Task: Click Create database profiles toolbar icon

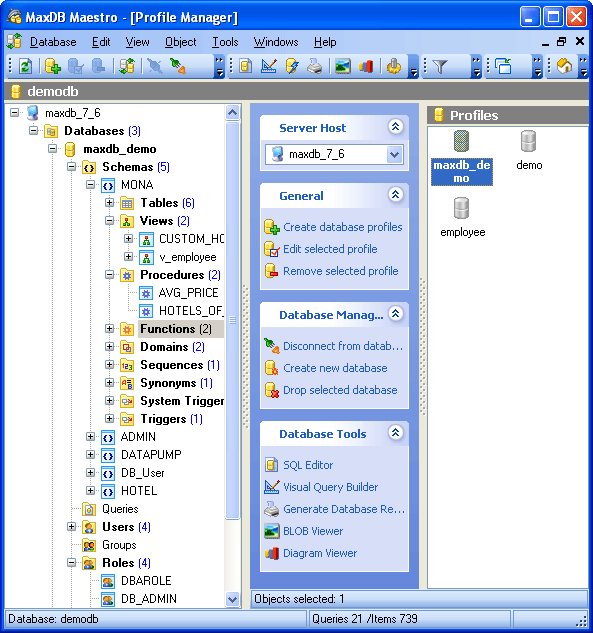Action: click(x=53, y=66)
